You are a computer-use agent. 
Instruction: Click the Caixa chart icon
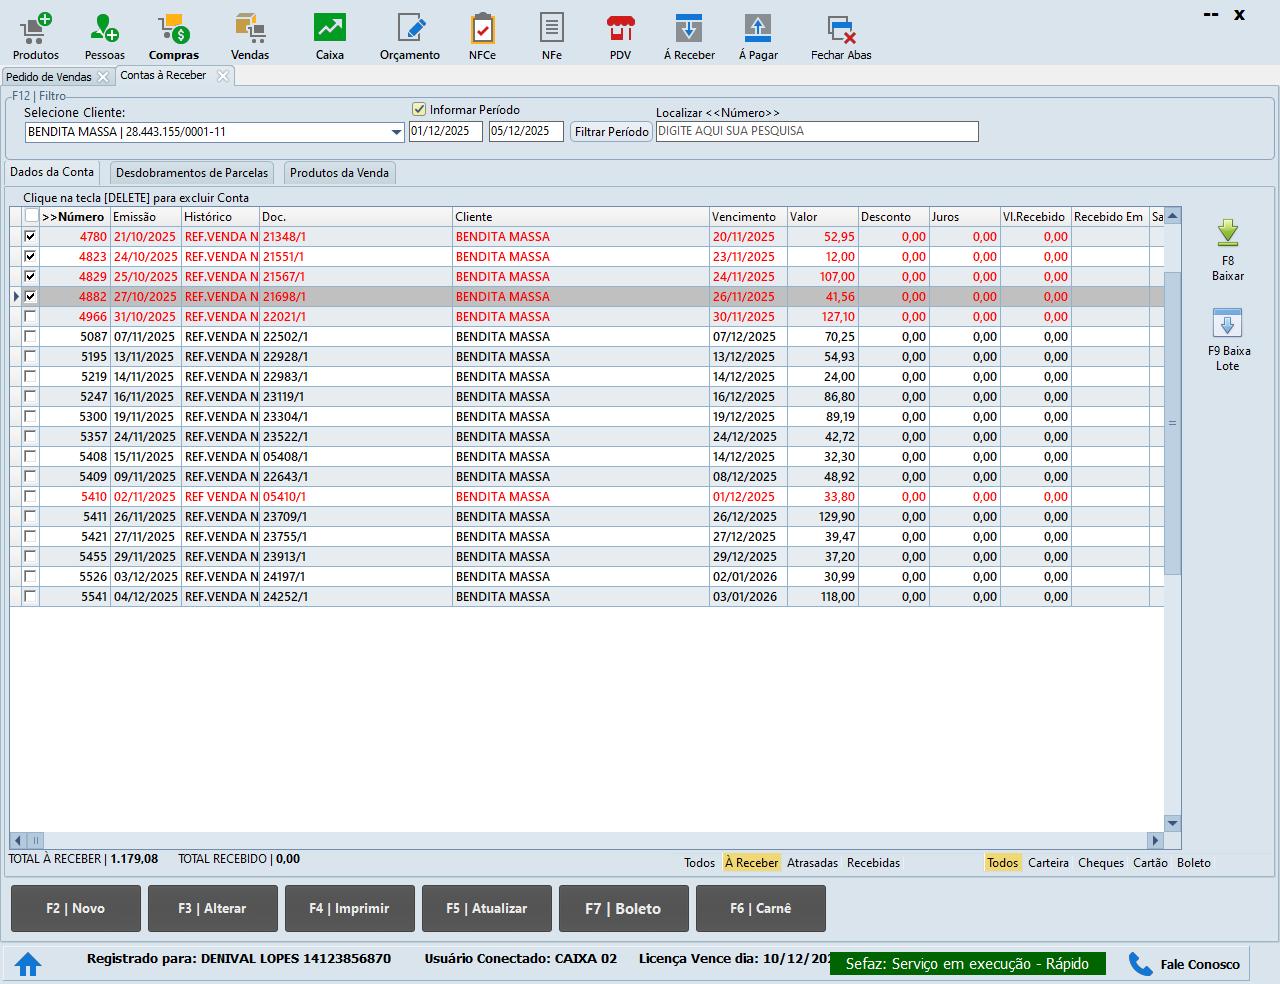click(x=329, y=28)
